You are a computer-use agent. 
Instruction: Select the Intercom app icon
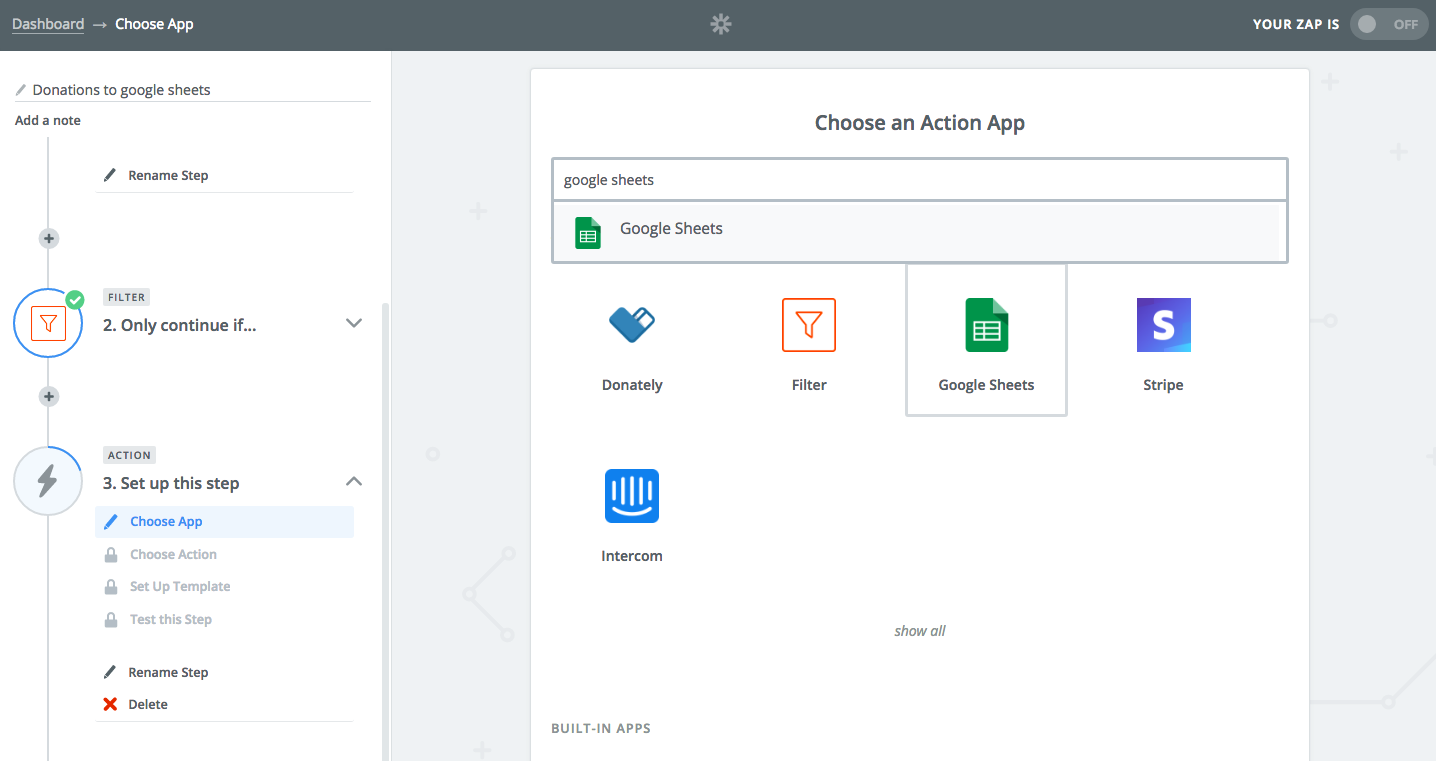coord(632,496)
